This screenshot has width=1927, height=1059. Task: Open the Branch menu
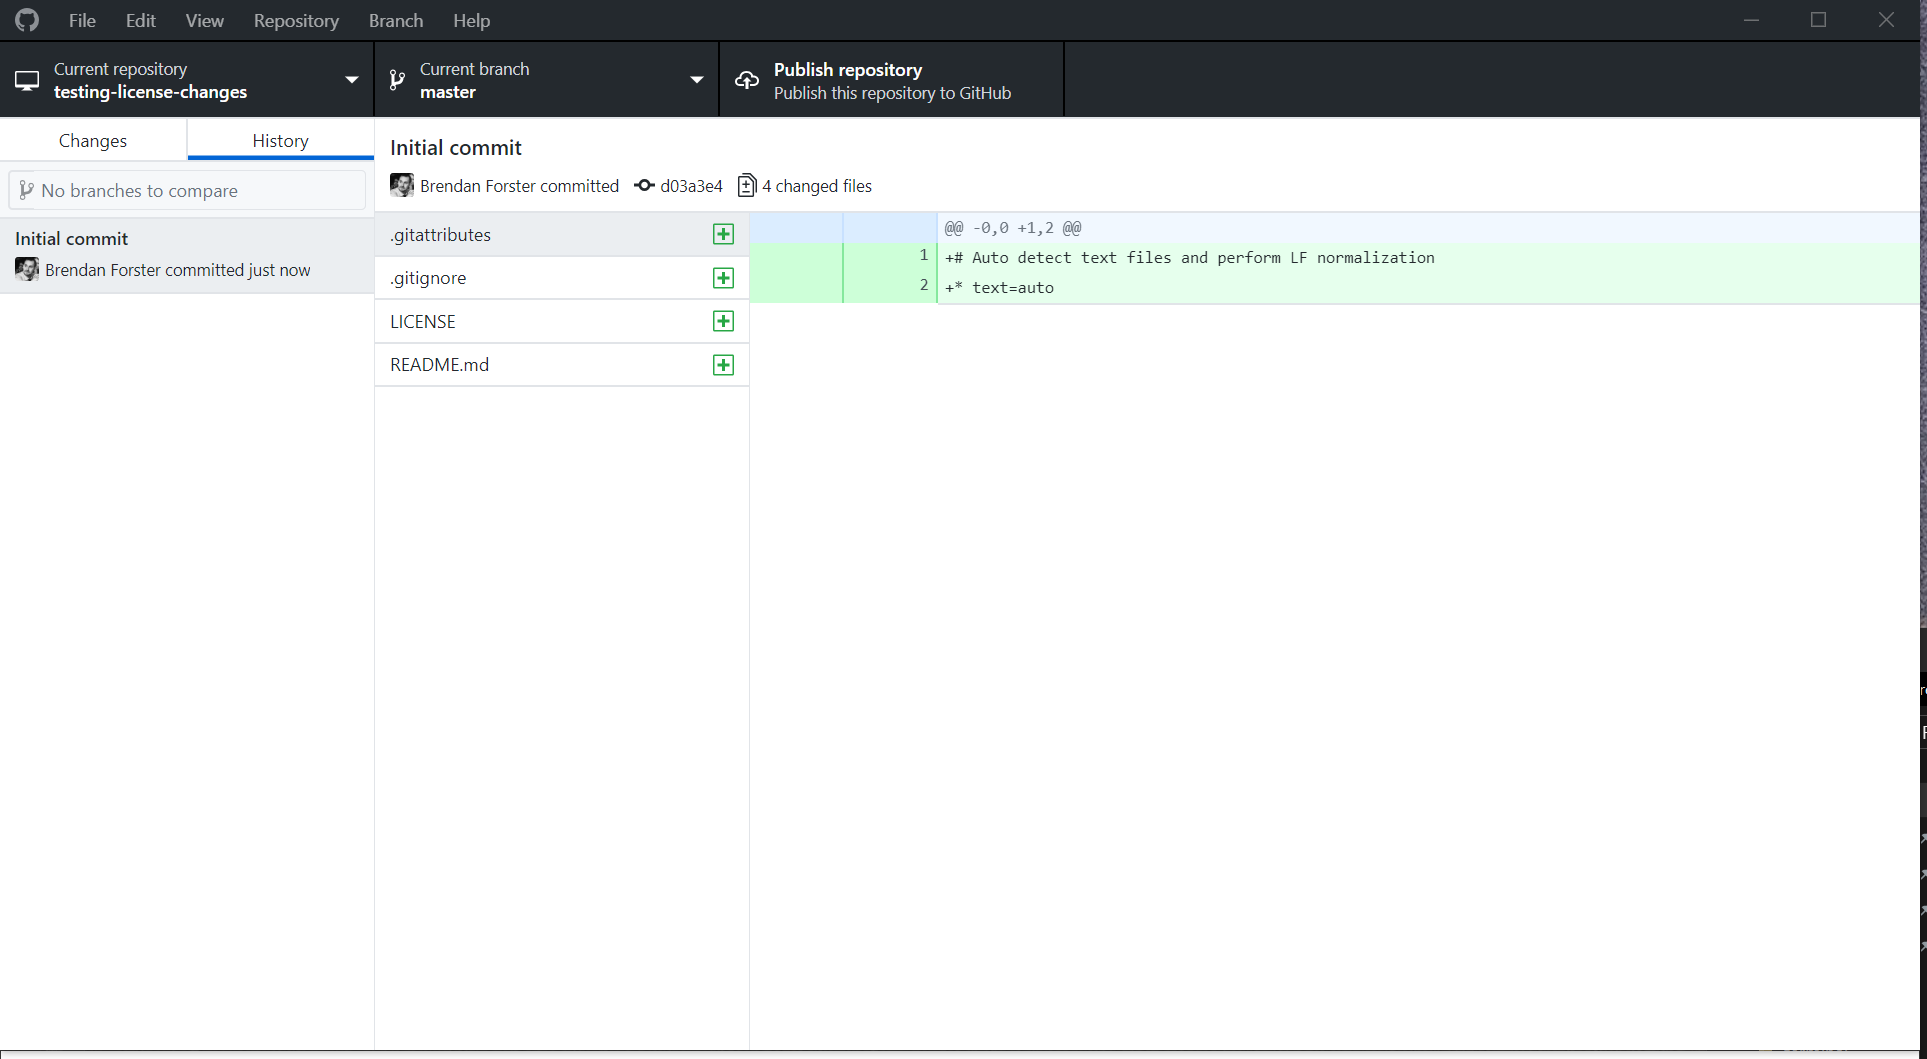tap(395, 20)
